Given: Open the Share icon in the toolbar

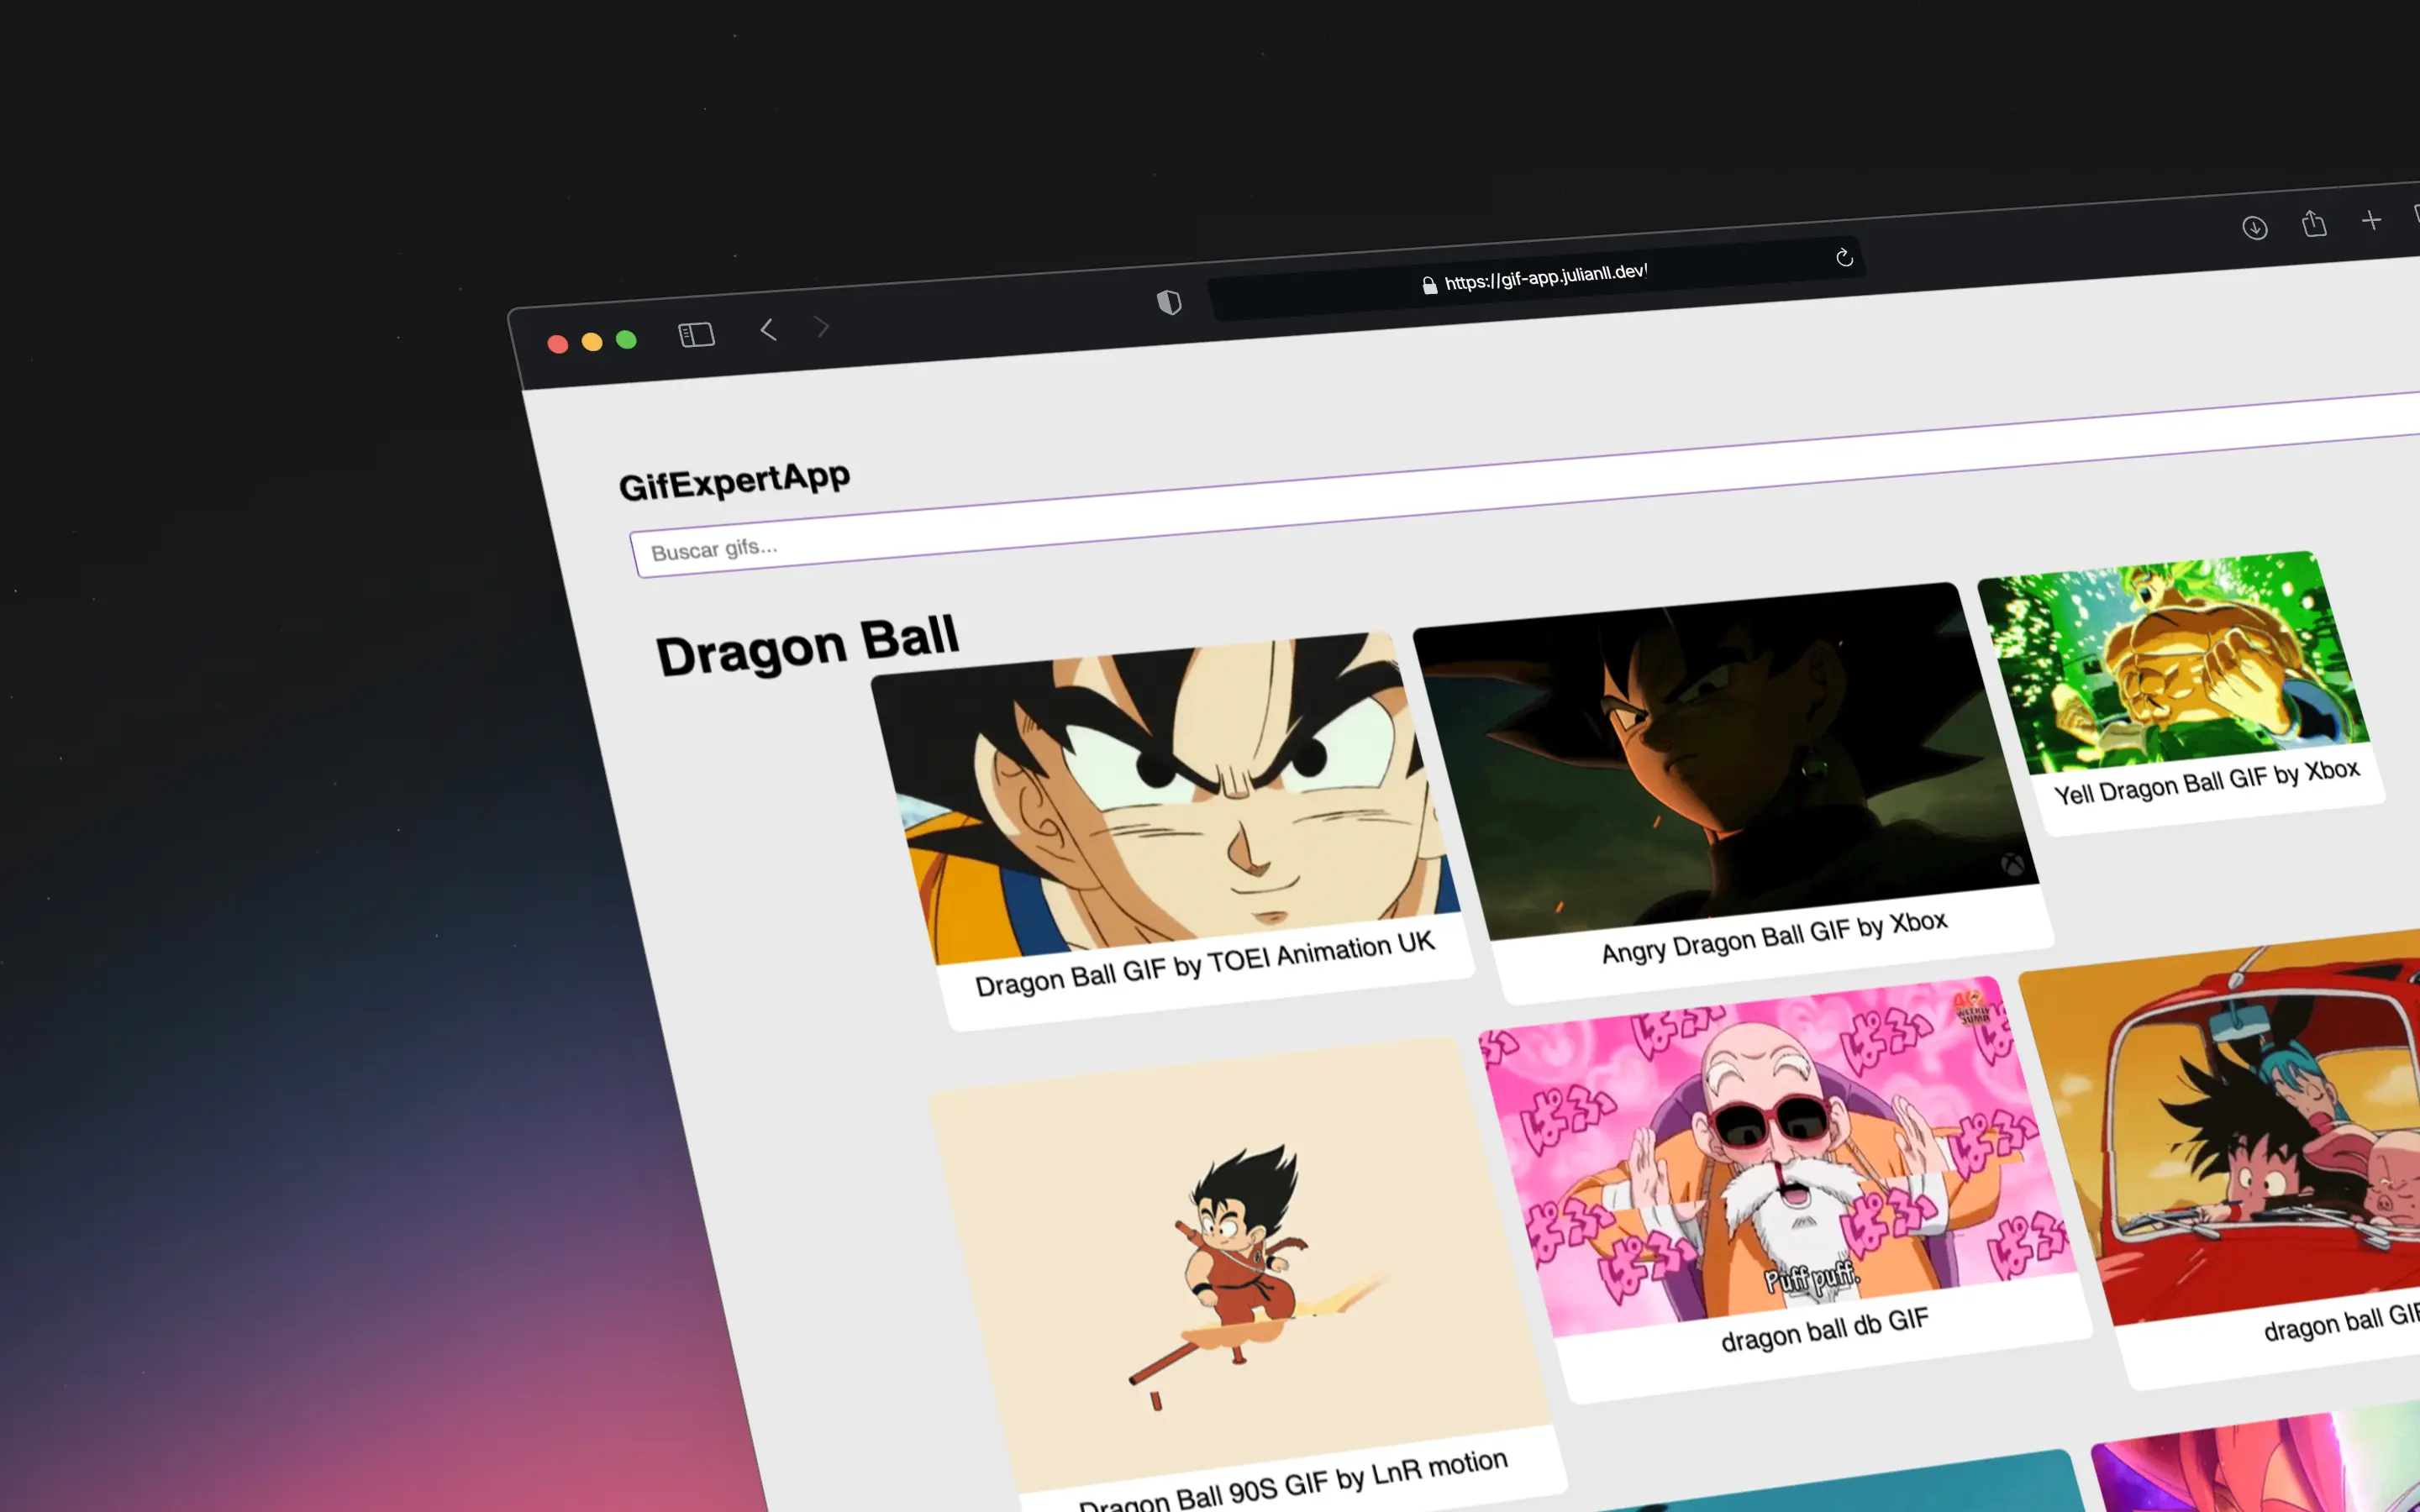Looking at the screenshot, I should pyautogui.click(x=2313, y=223).
